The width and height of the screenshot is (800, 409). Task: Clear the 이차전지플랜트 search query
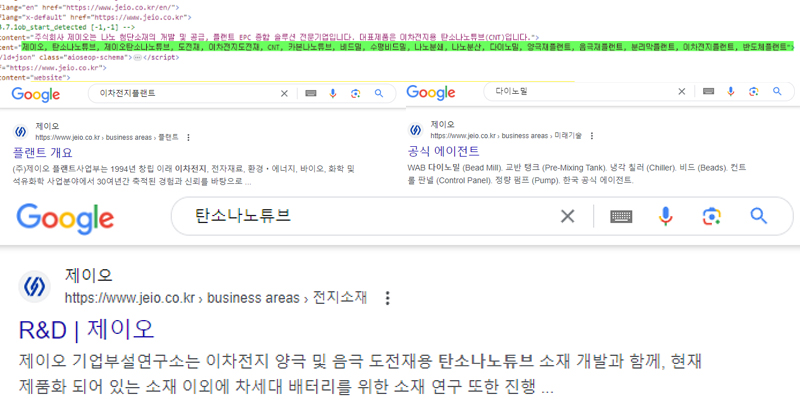click(x=284, y=93)
